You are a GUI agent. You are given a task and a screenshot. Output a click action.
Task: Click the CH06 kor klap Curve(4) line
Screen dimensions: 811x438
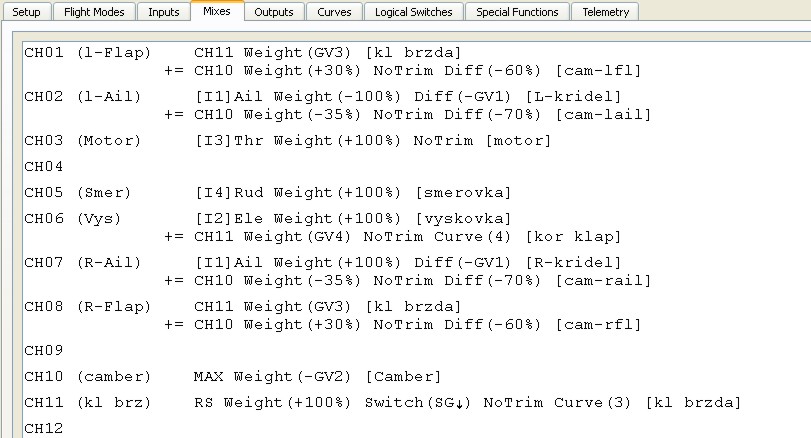tap(407, 237)
